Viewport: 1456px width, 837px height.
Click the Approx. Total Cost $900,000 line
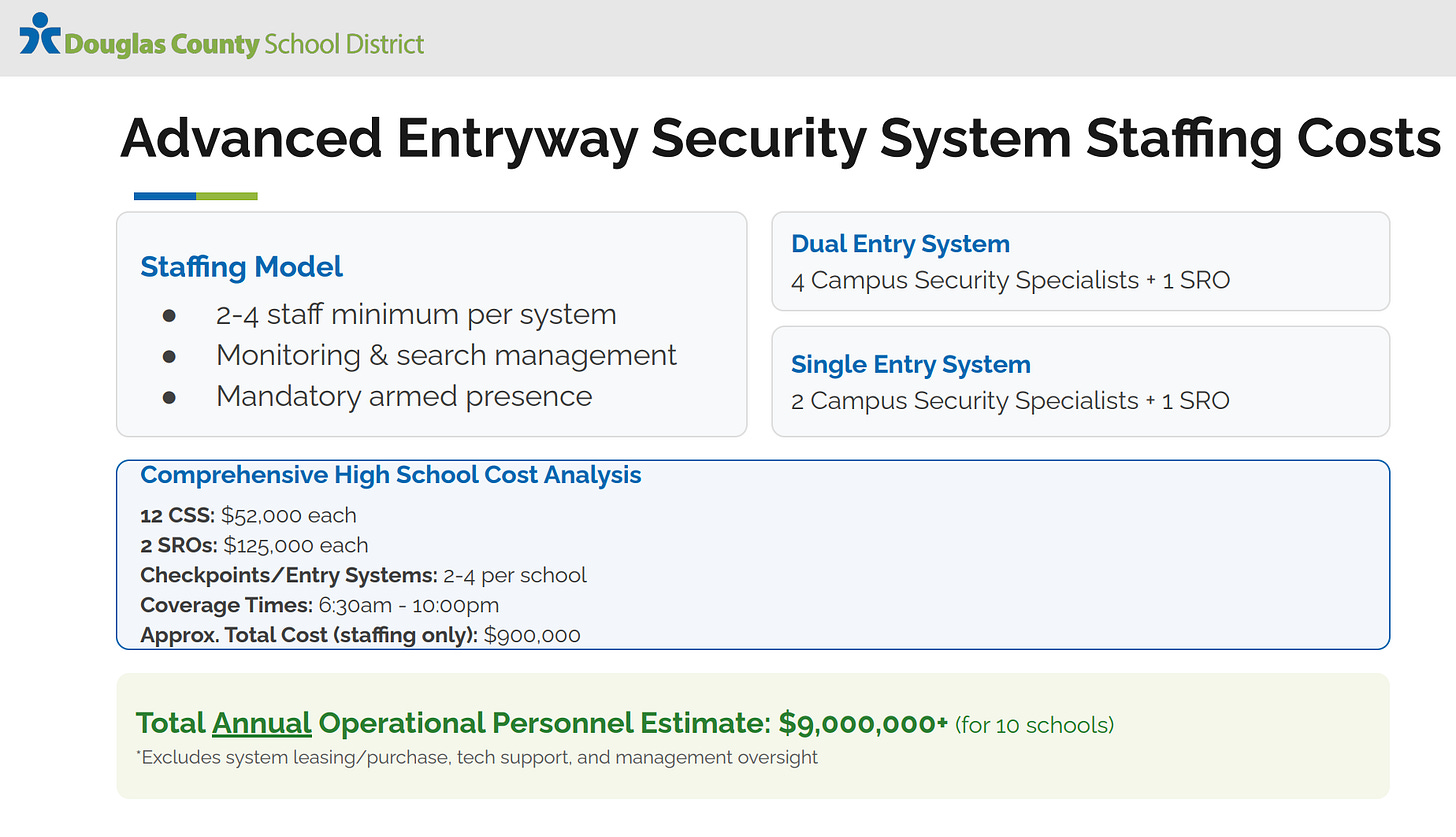point(360,635)
